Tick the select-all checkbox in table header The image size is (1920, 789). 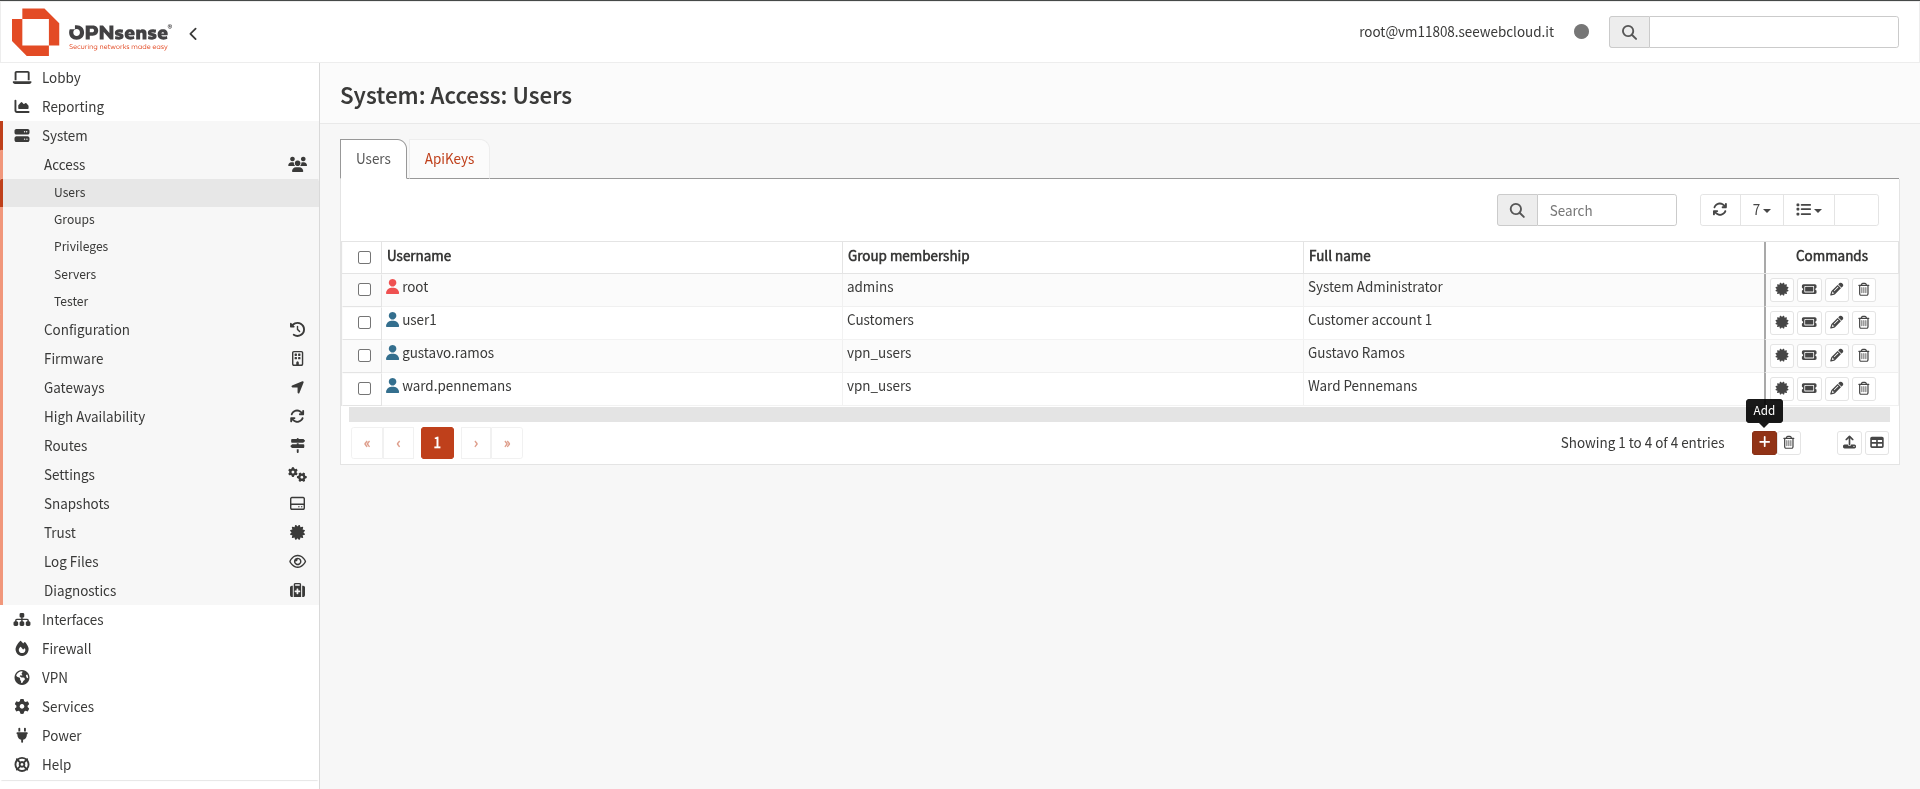(365, 258)
